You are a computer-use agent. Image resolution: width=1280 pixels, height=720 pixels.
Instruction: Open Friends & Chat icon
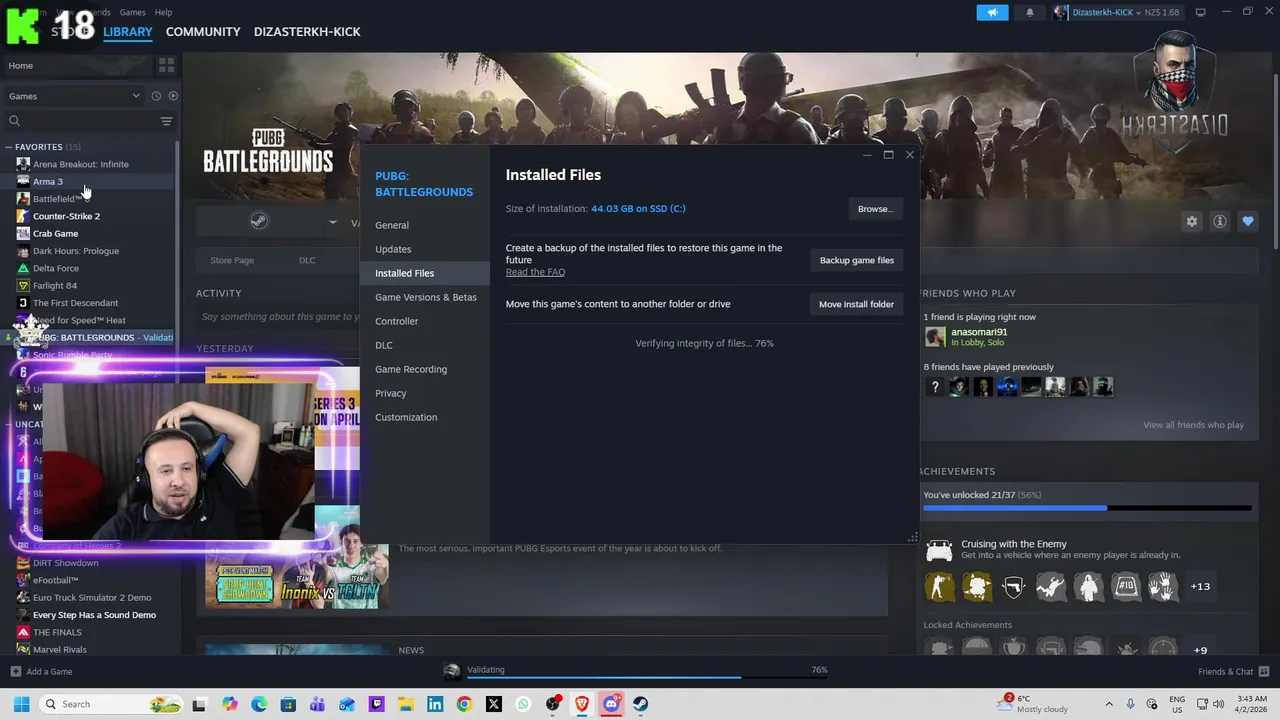pyautogui.click(x=1264, y=671)
